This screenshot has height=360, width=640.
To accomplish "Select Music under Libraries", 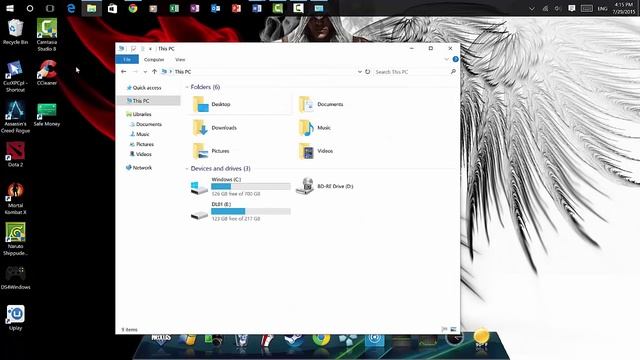I will coord(140,134).
